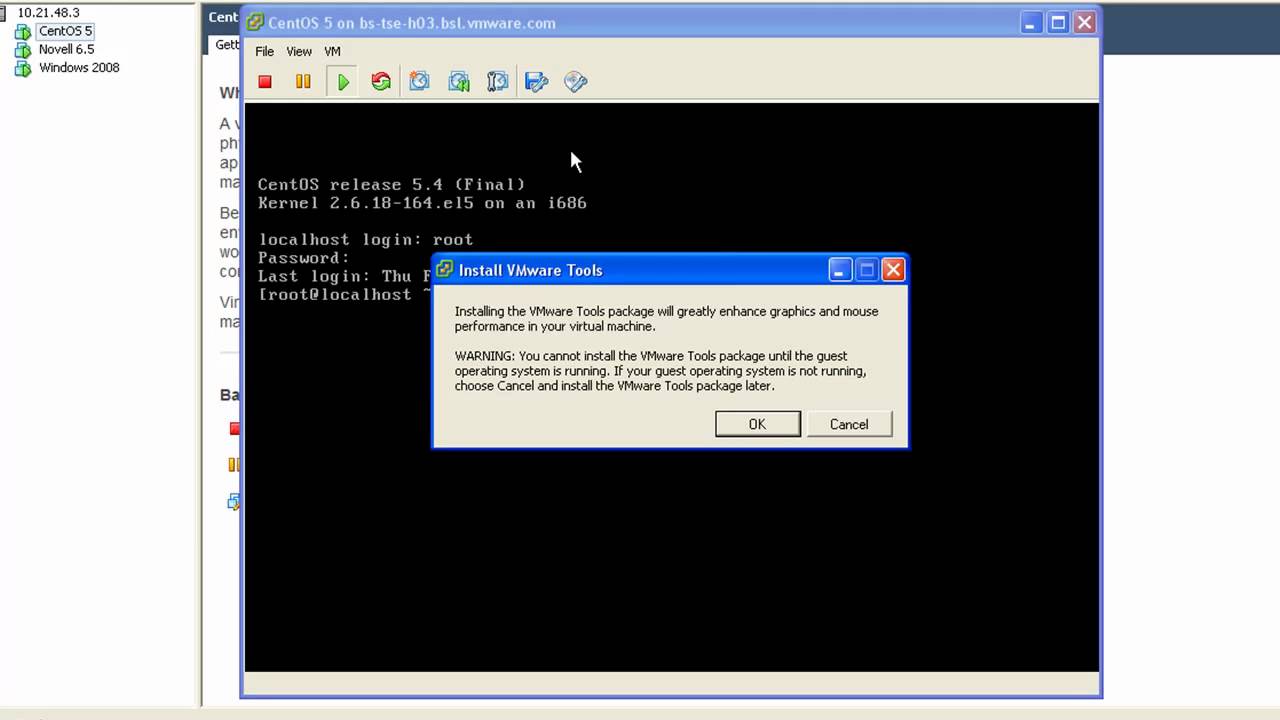Screen dimensions: 1280x720
Task: Click the green Power On play icon
Action: coord(343,82)
